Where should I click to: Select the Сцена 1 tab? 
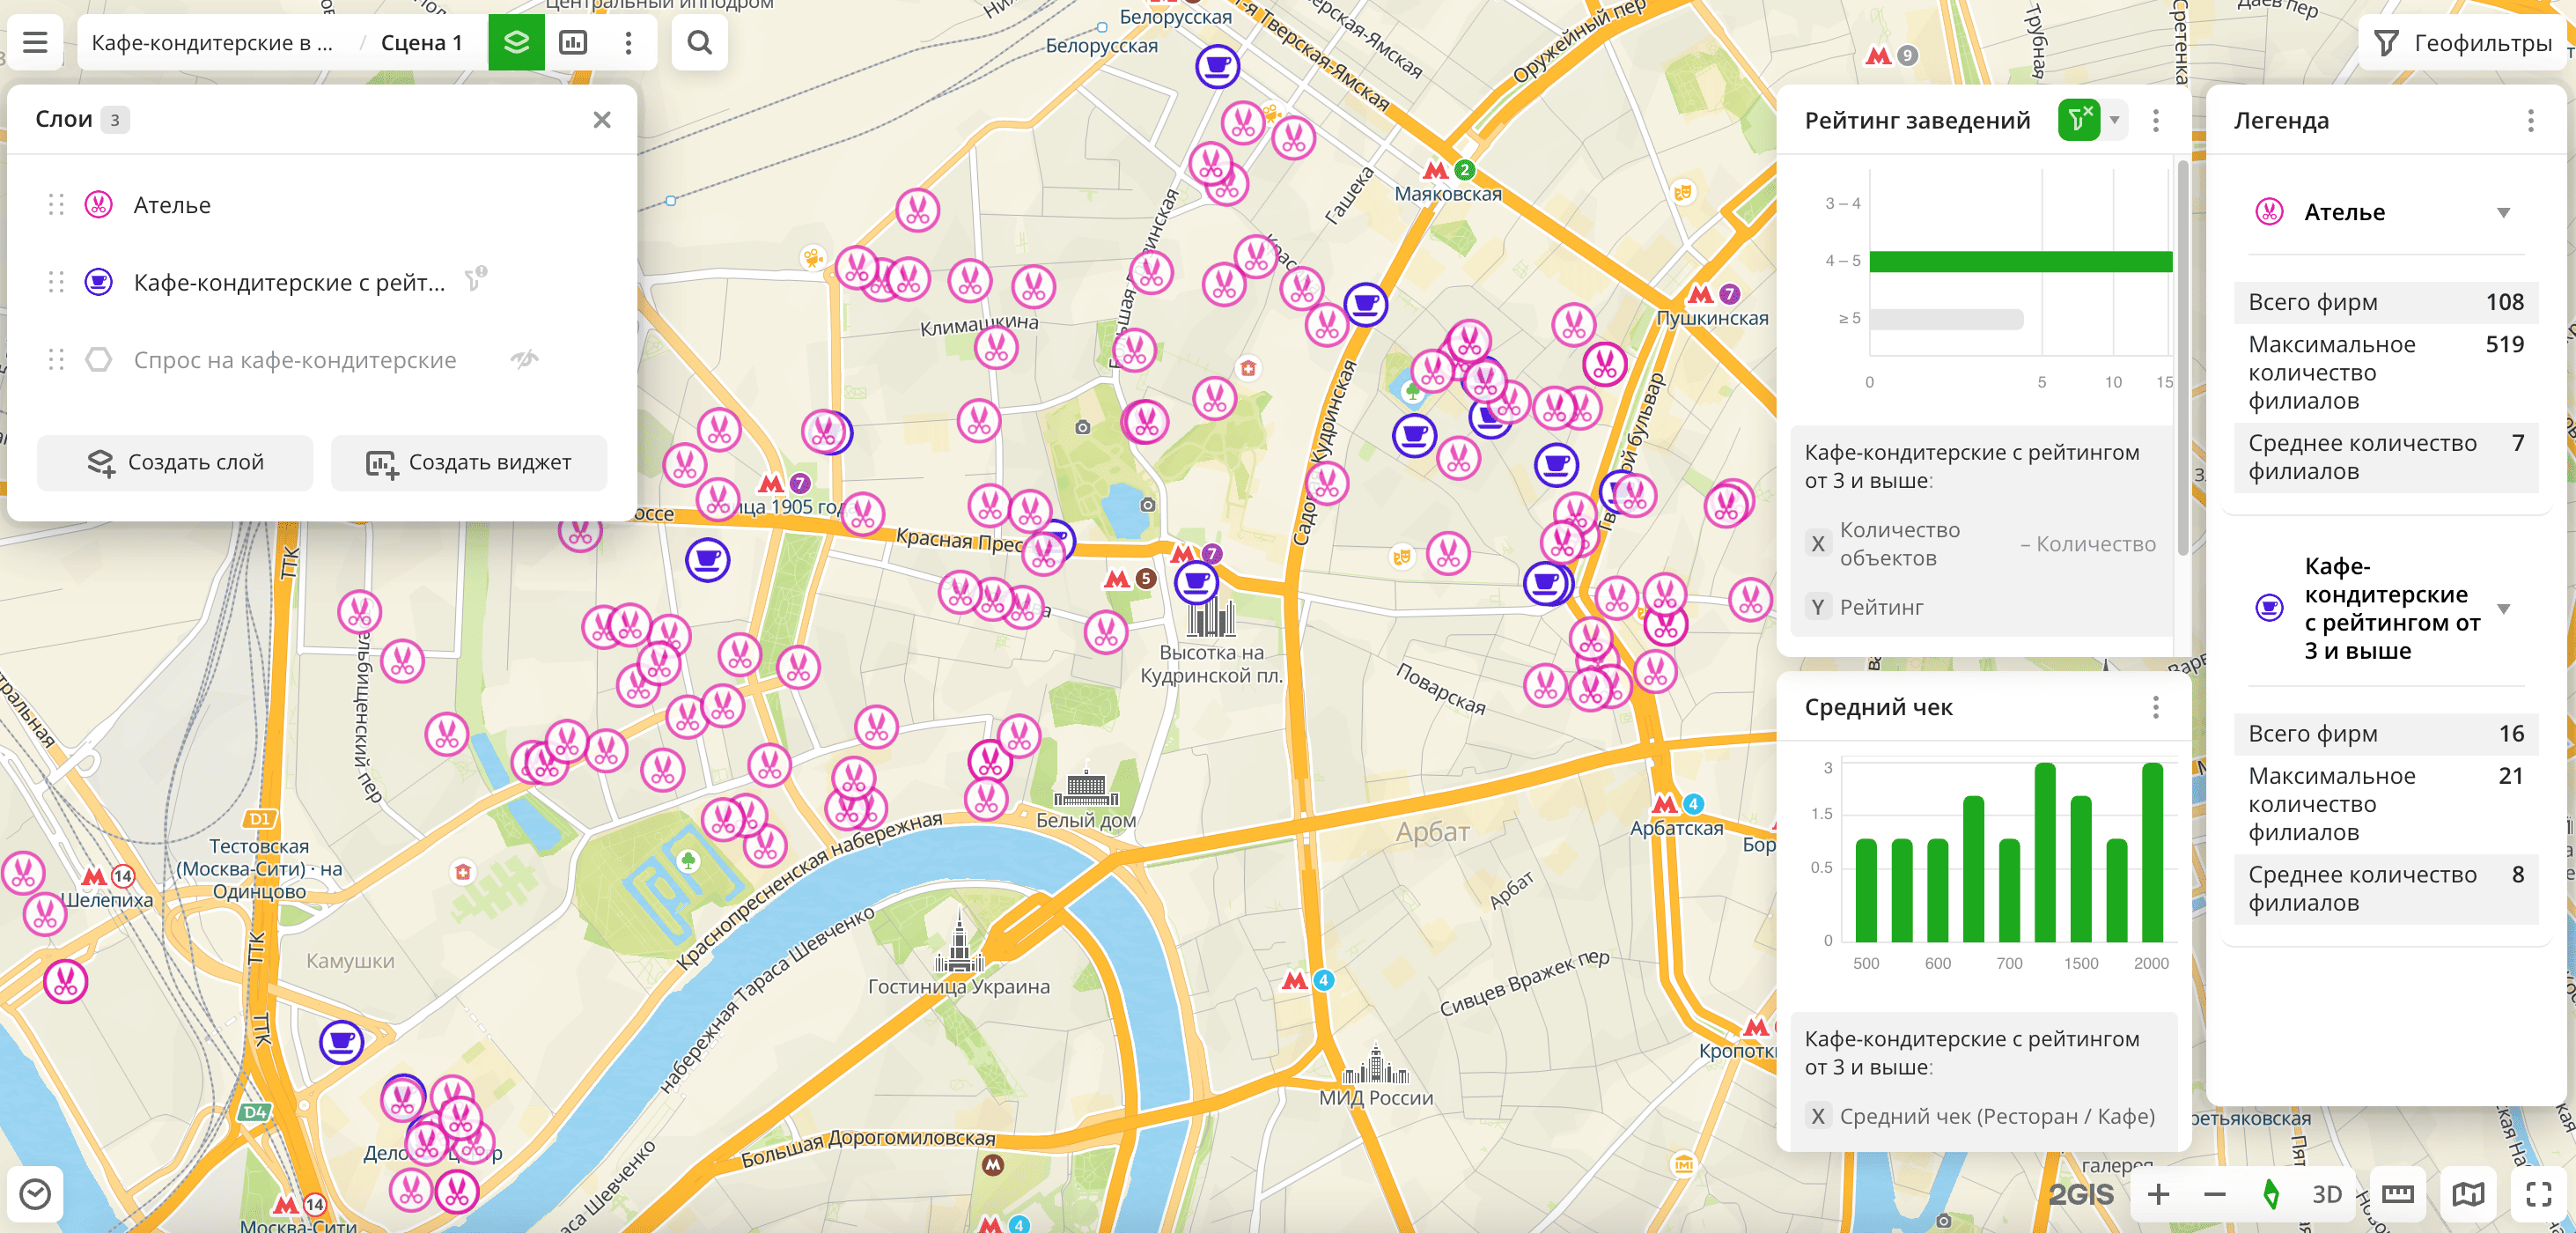421,43
